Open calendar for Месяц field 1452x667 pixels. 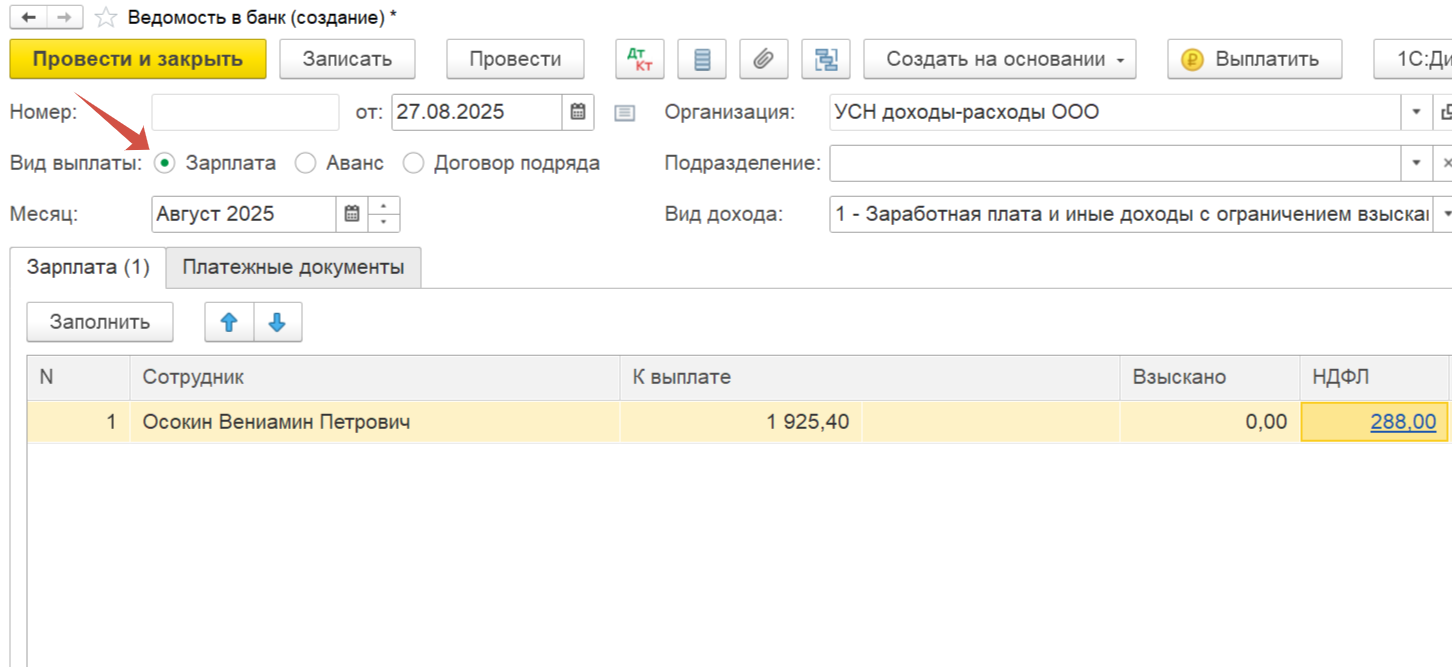click(352, 214)
